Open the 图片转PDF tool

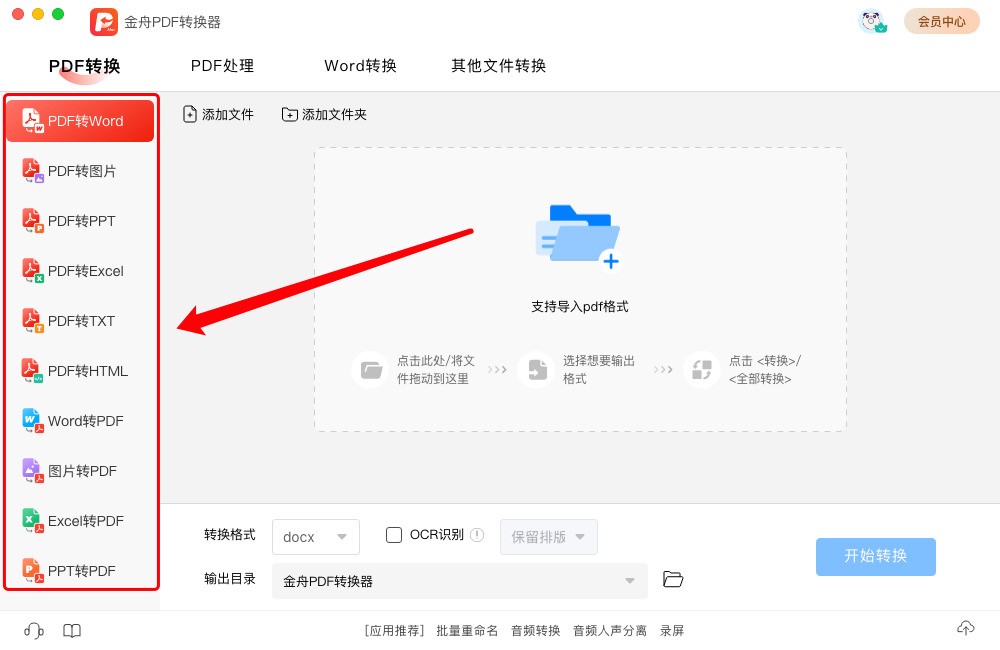(x=80, y=470)
